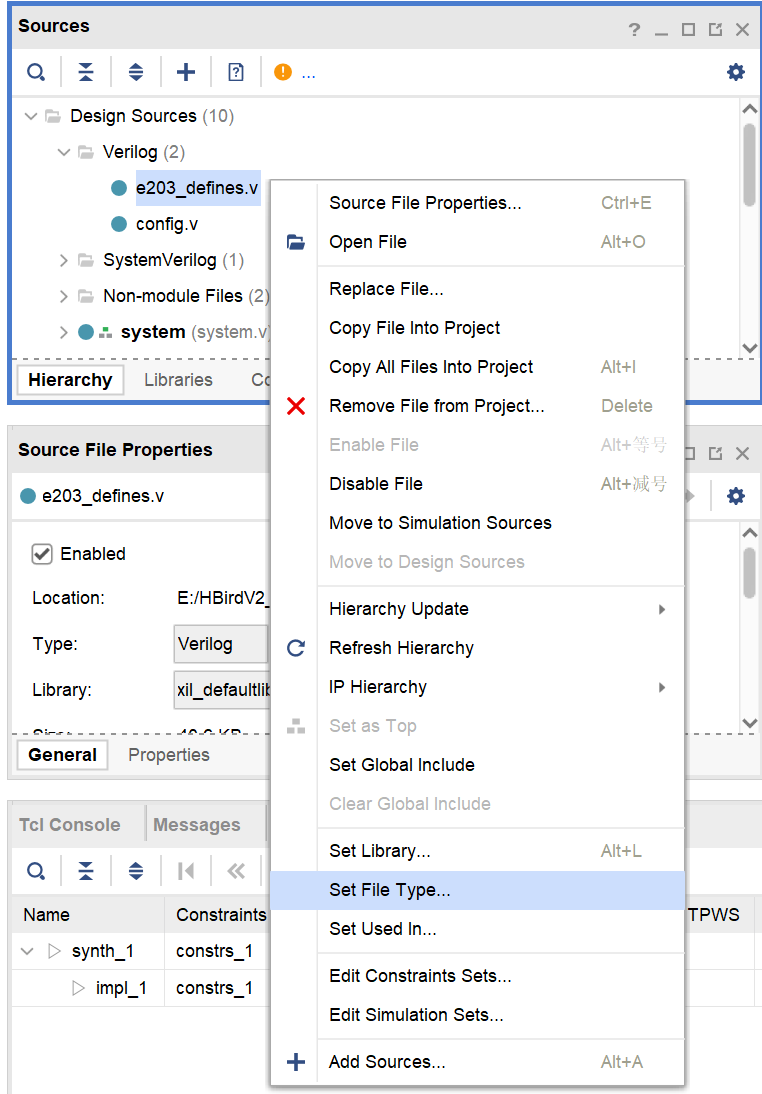762x1094 pixels.
Task: Toggle the Enabled checkbox
Action: coord(42,554)
